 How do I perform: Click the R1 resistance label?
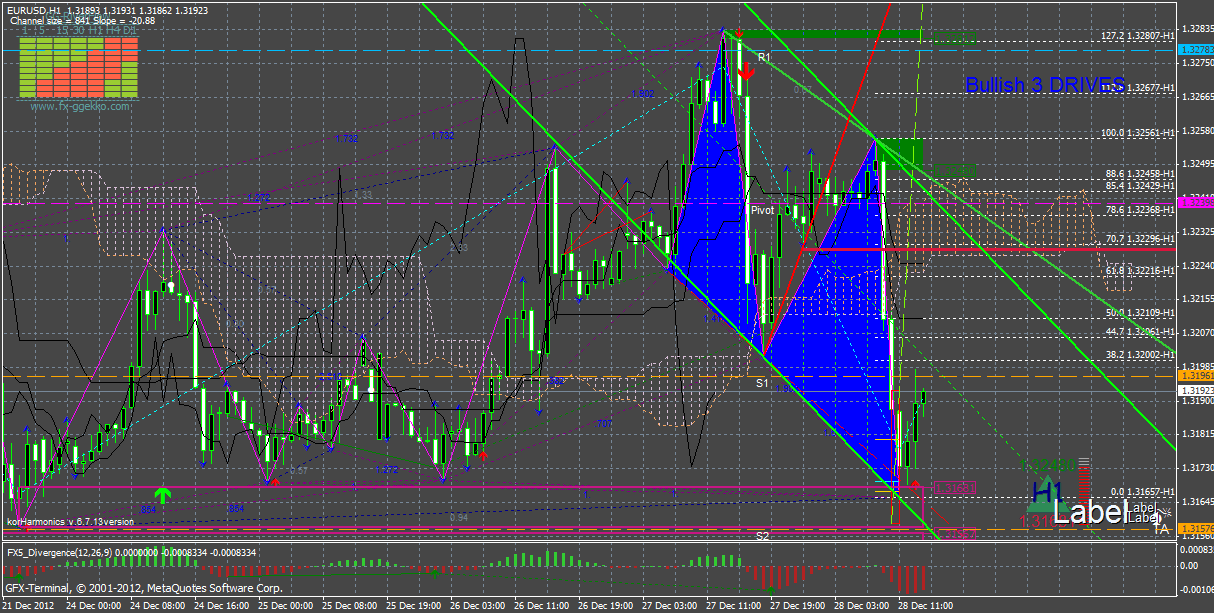click(x=764, y=58)
